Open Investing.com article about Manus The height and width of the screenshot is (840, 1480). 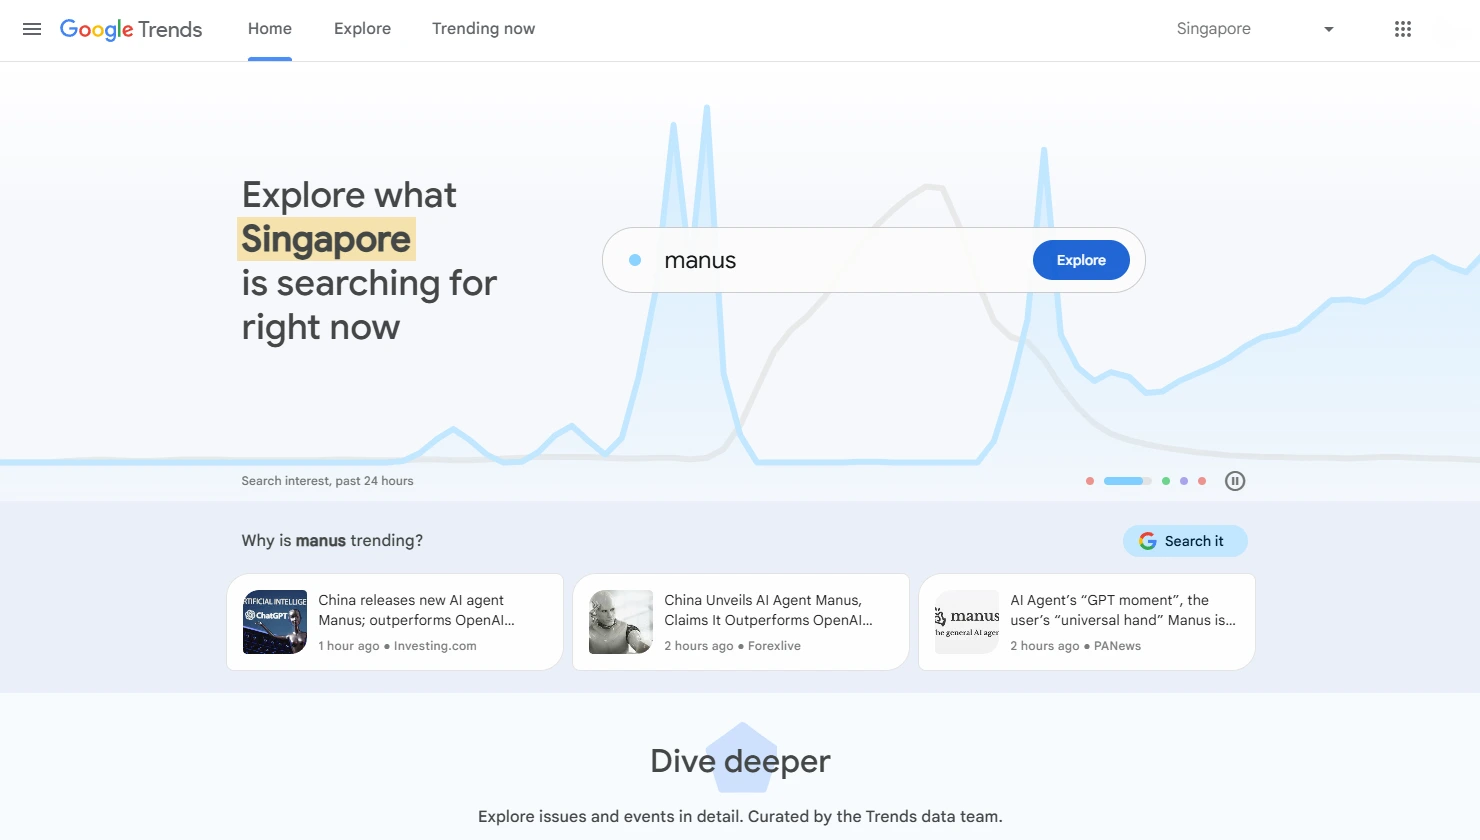tap(395, 622)
